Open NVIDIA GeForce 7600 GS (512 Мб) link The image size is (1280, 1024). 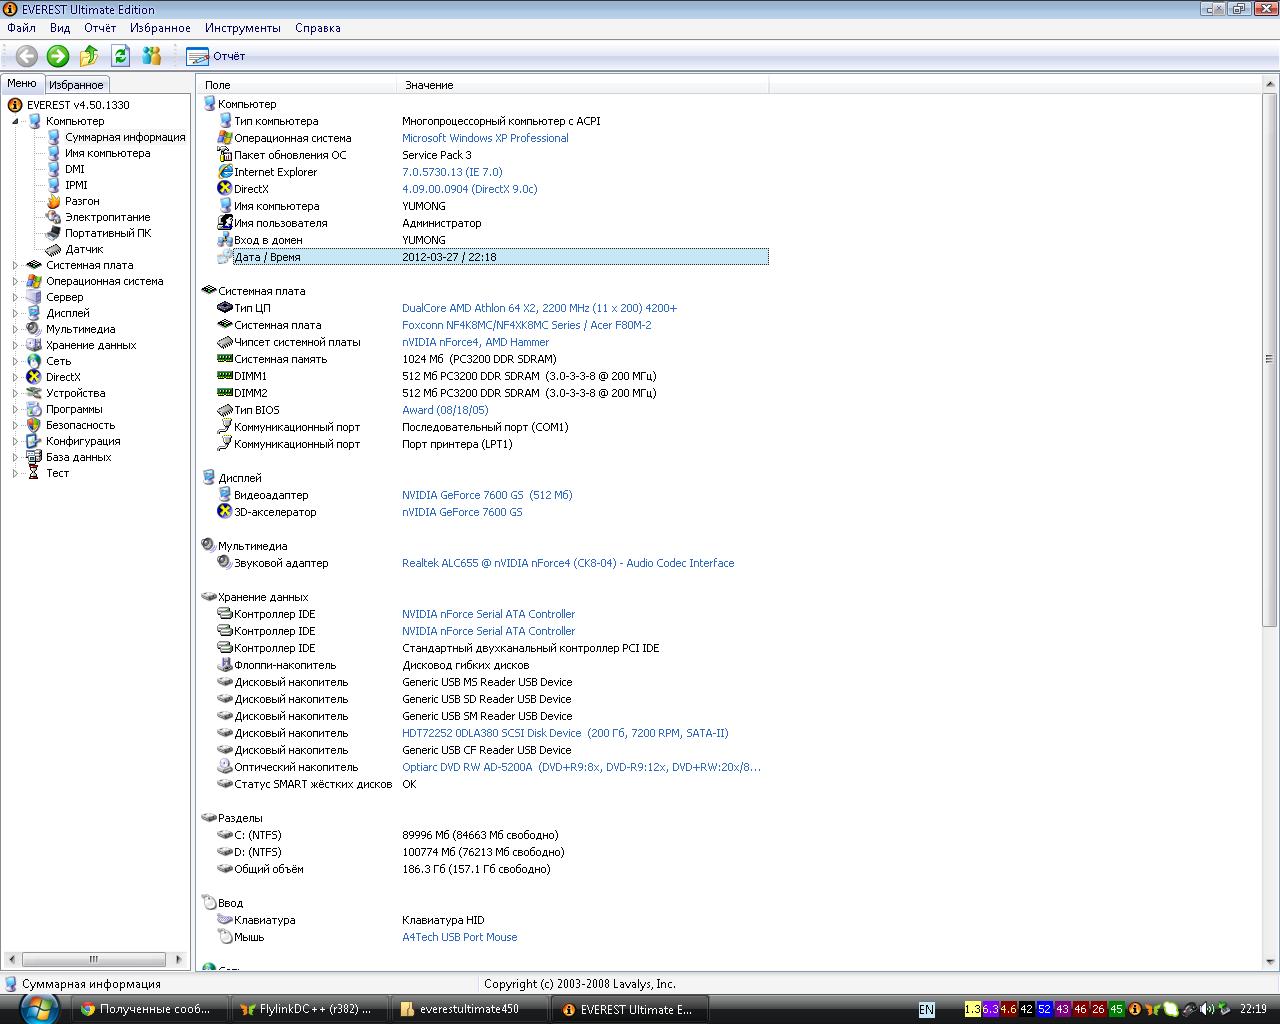[x=487, y=495]
